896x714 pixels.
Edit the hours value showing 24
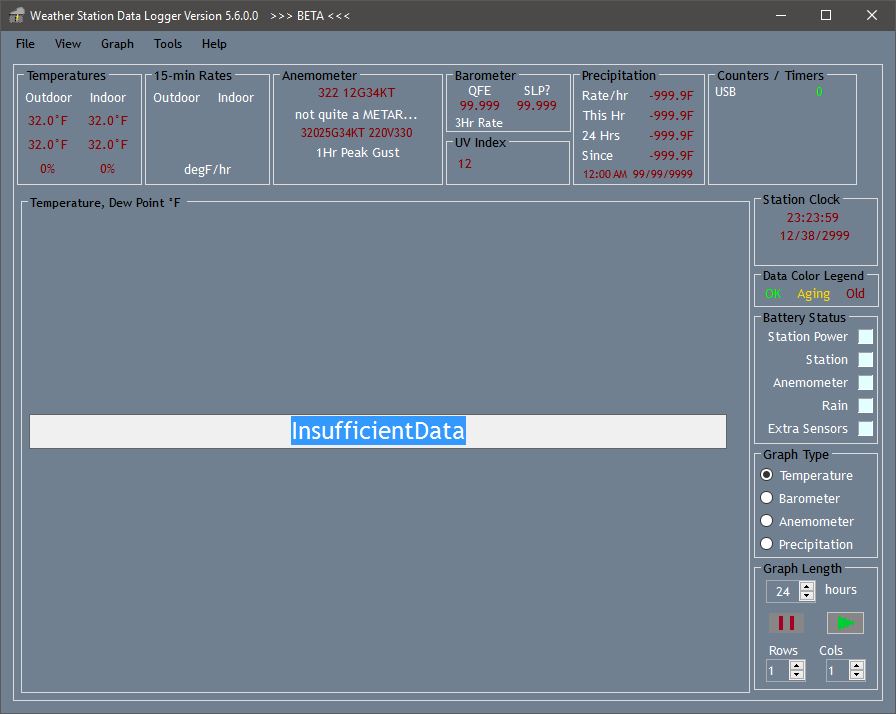[x=782, y=590]
